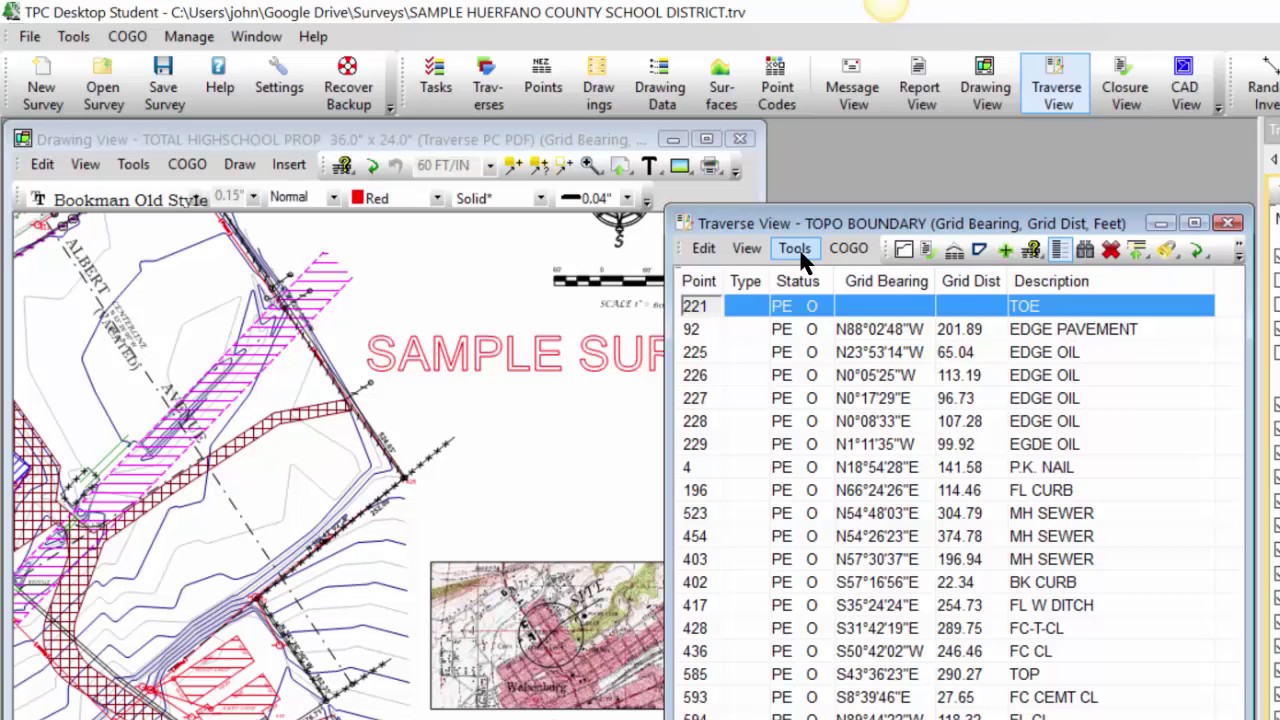
Task: Expand Traverse View toolbar overflow chevron
Action: (x=1239, y=252)
